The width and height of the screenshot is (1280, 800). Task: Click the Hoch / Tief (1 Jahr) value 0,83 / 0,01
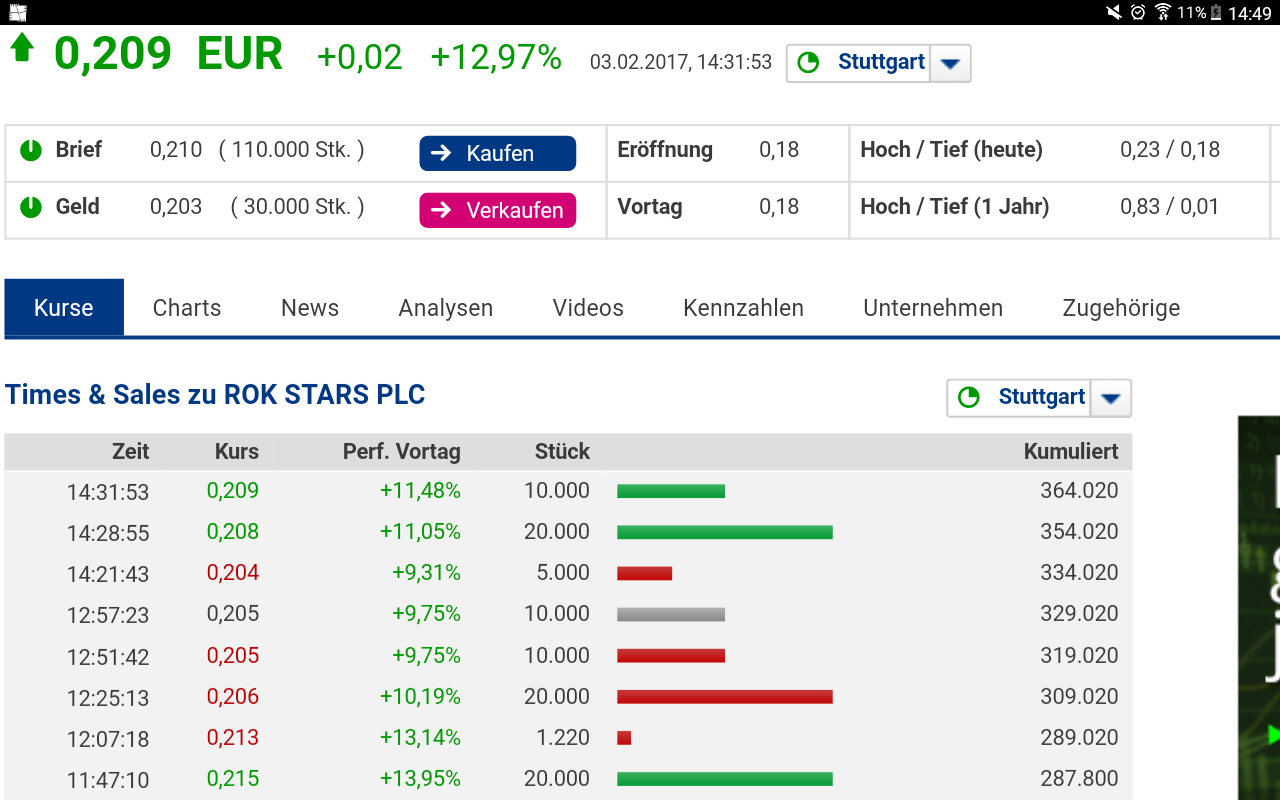[x=1170, y=207]
